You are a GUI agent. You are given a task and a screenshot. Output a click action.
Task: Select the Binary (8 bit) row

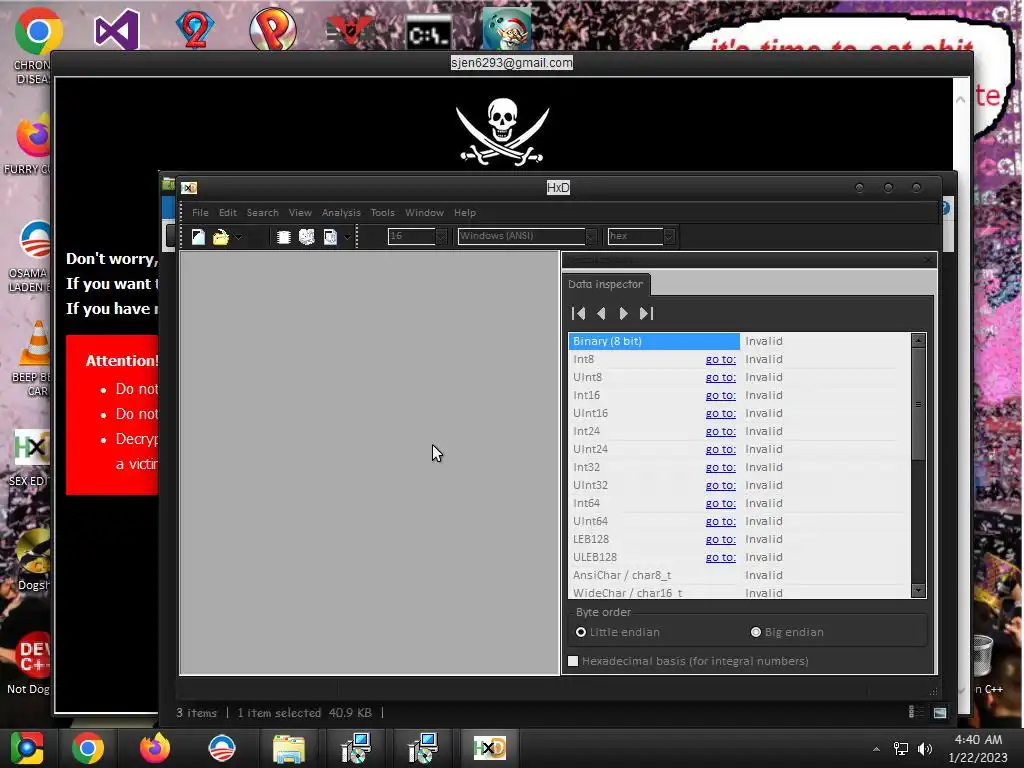pos(739,341)
